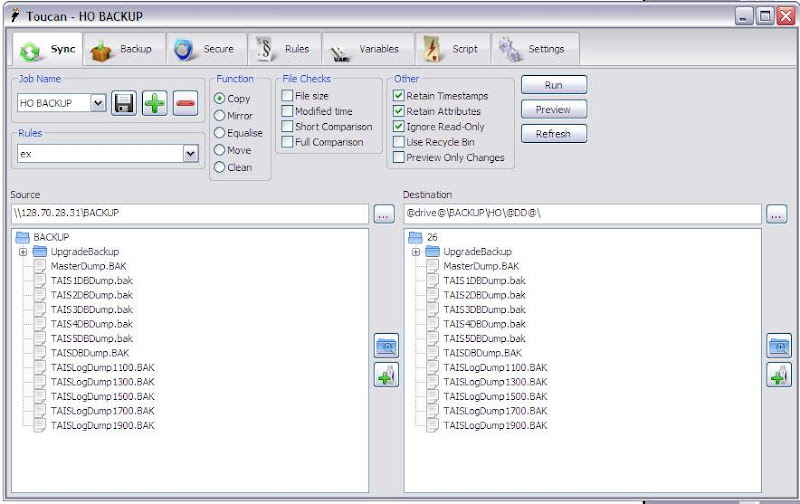Click destination UpgradeBackup folder icon
This screenshot has width=800, height=504.
coord(433,251)
